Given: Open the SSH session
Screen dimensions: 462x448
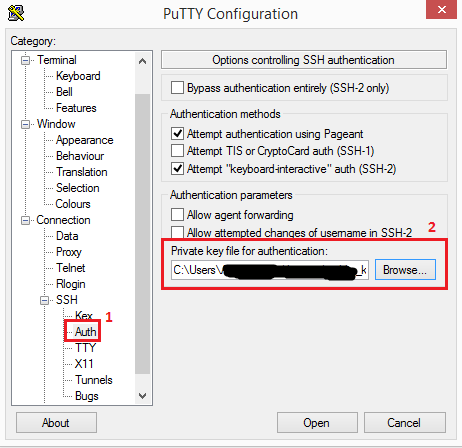Looking at the screenshot, I should click(x=317, y=423).
